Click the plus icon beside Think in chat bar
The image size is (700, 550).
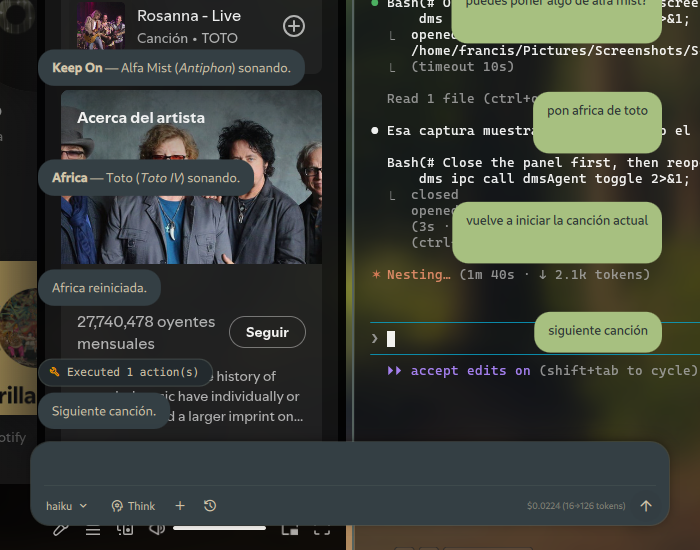pyautogui.click(x=180, y=505)
